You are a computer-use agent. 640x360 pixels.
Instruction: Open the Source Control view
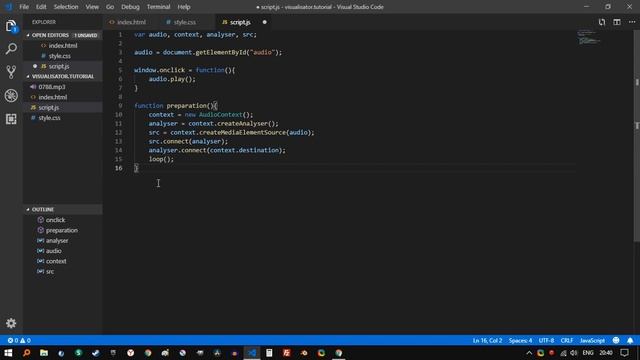point(11,72)
